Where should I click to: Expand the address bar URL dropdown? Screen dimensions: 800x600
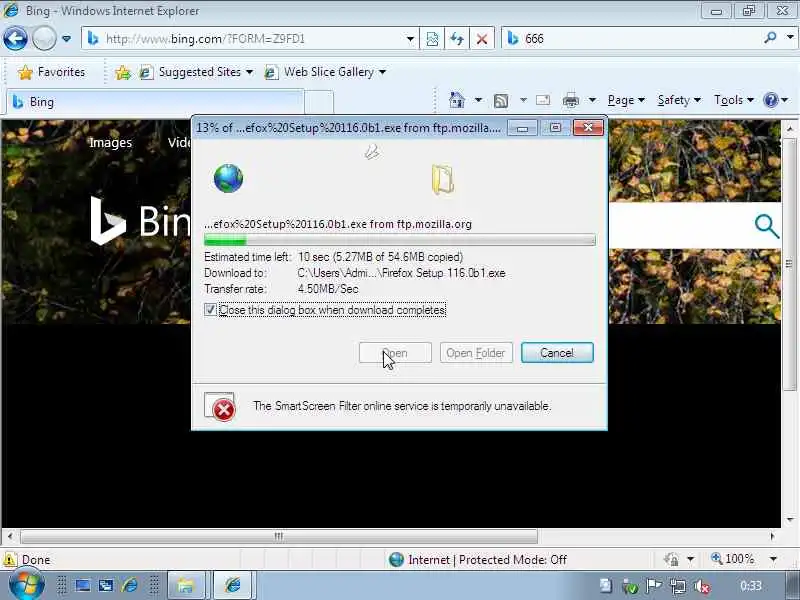click(x=410, y=39)
